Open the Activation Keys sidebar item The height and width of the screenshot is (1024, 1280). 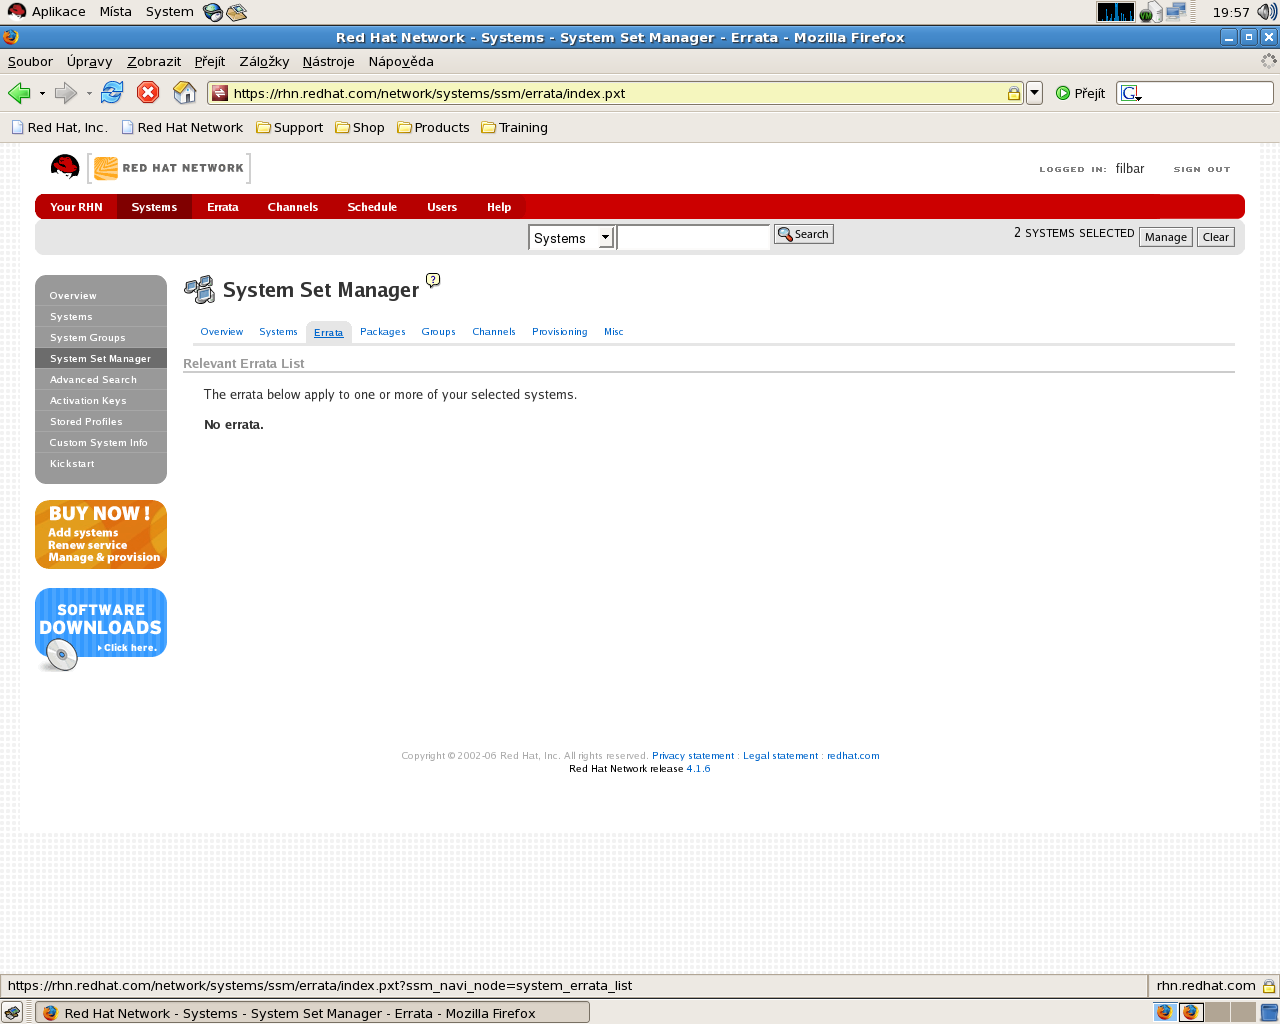[101, 401]
